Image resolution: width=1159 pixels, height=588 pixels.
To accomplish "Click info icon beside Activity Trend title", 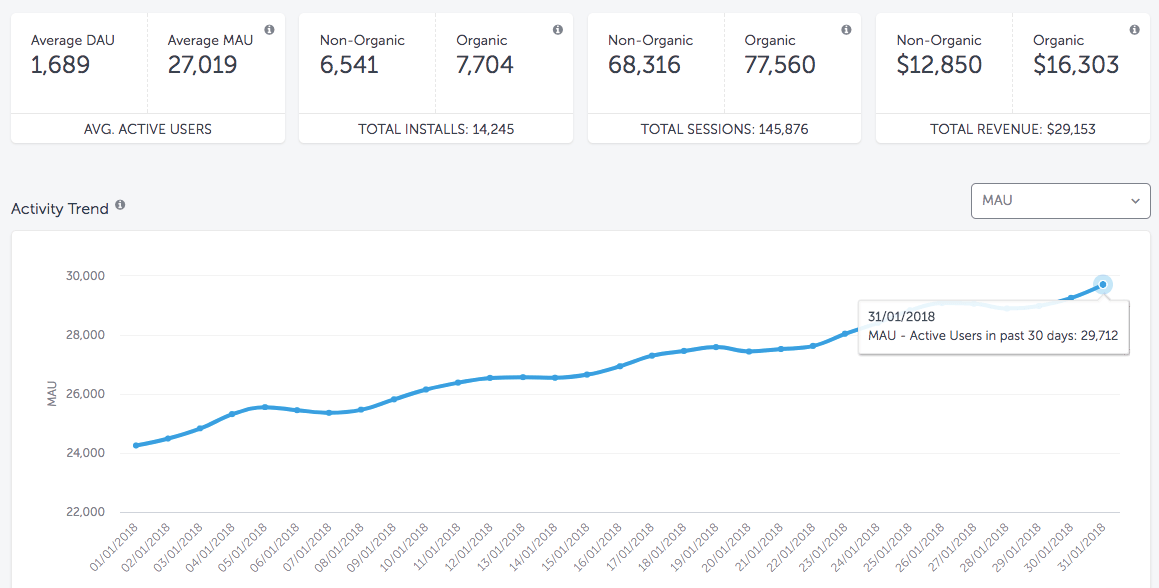I will (x=120, y=205).
